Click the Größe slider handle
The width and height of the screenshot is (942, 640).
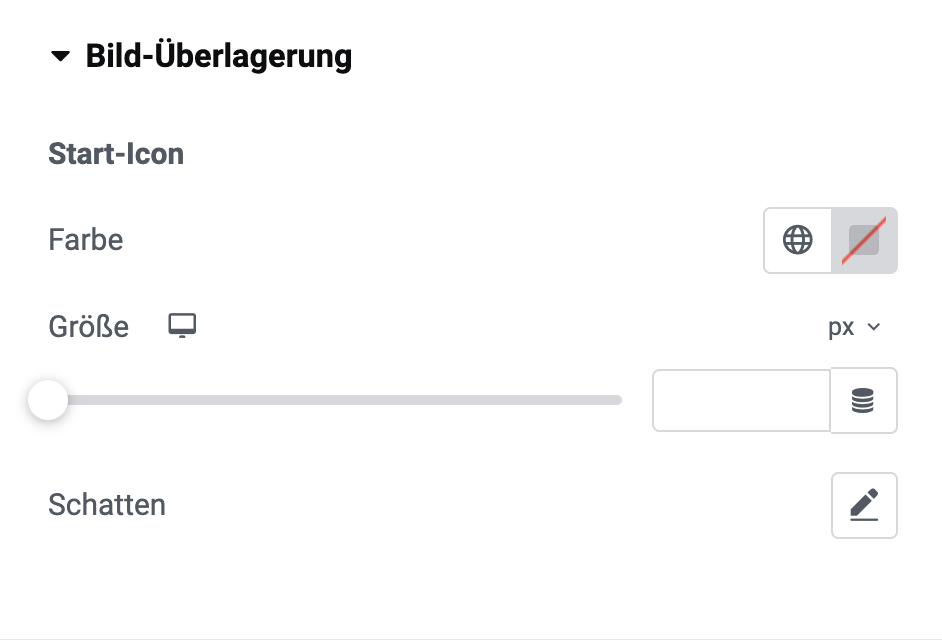(x=48, y=400)
